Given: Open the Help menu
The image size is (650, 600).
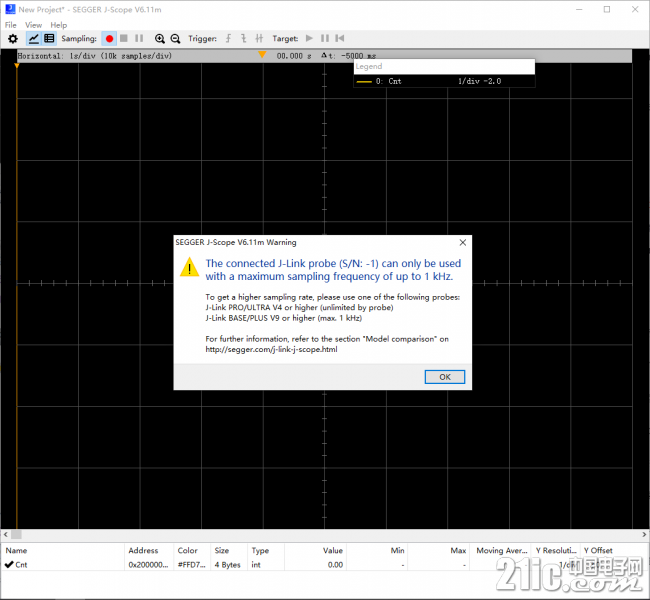Looking at the screenshot, I should (x=58, y=25).
